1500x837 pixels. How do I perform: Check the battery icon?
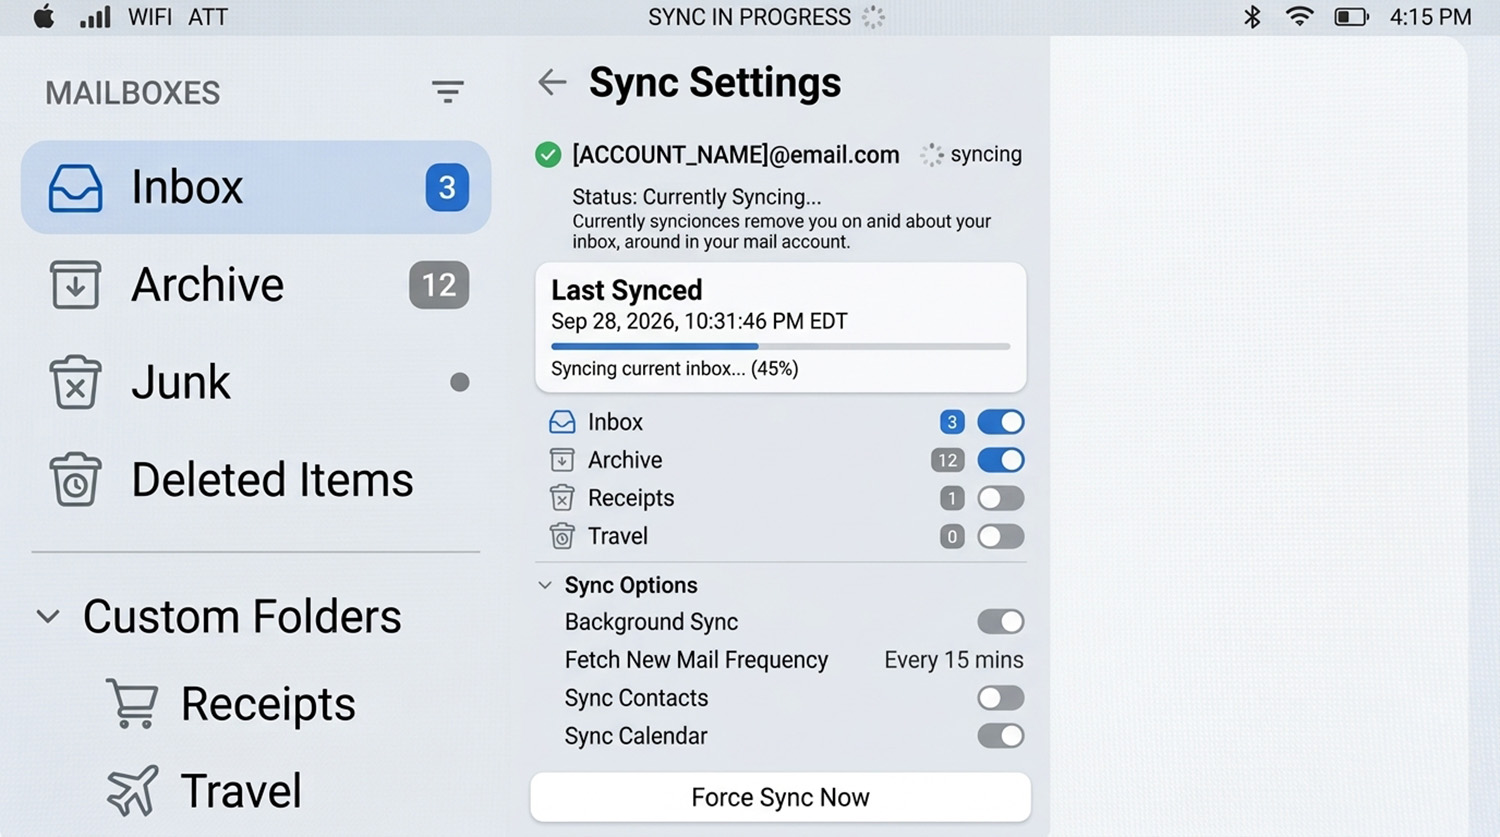[1351, 17]
